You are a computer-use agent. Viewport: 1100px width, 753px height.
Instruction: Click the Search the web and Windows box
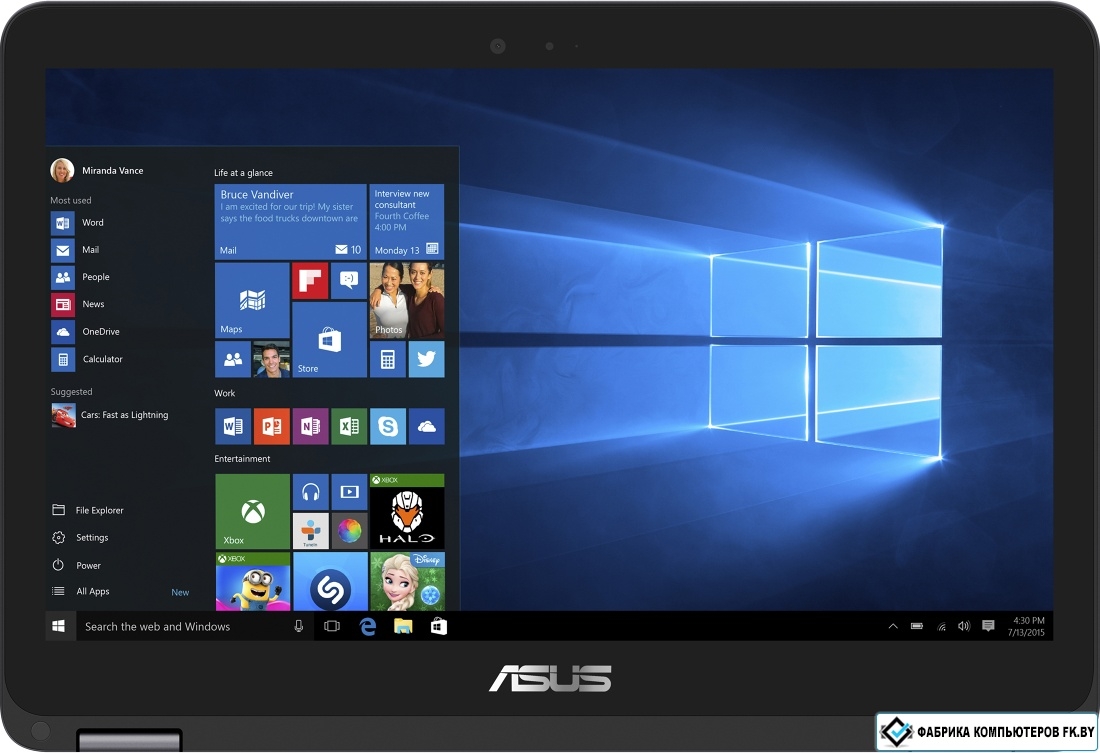pos(194,627)
